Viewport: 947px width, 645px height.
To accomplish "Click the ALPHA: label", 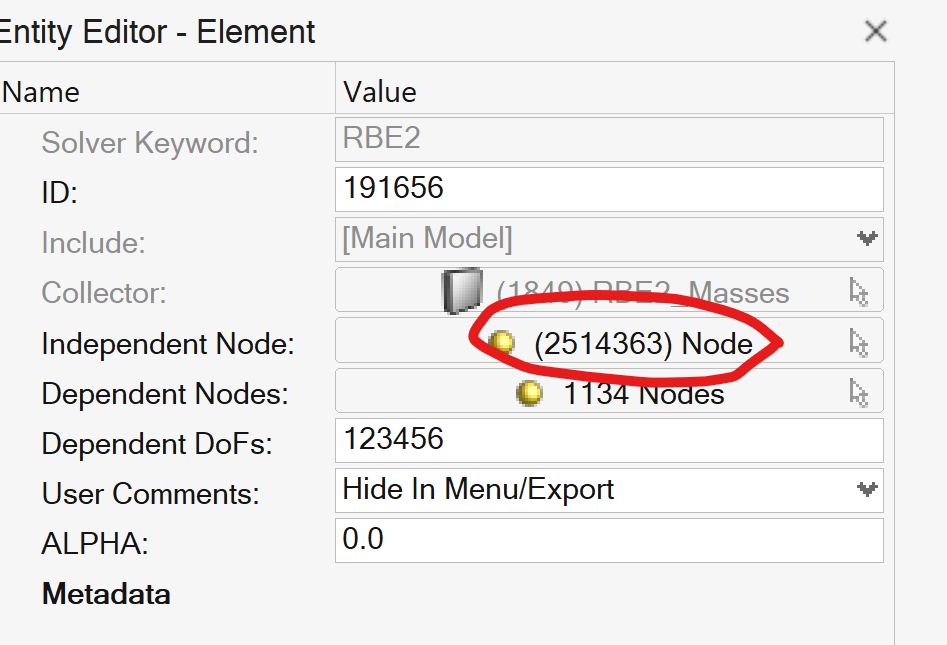I will [95, 544].
